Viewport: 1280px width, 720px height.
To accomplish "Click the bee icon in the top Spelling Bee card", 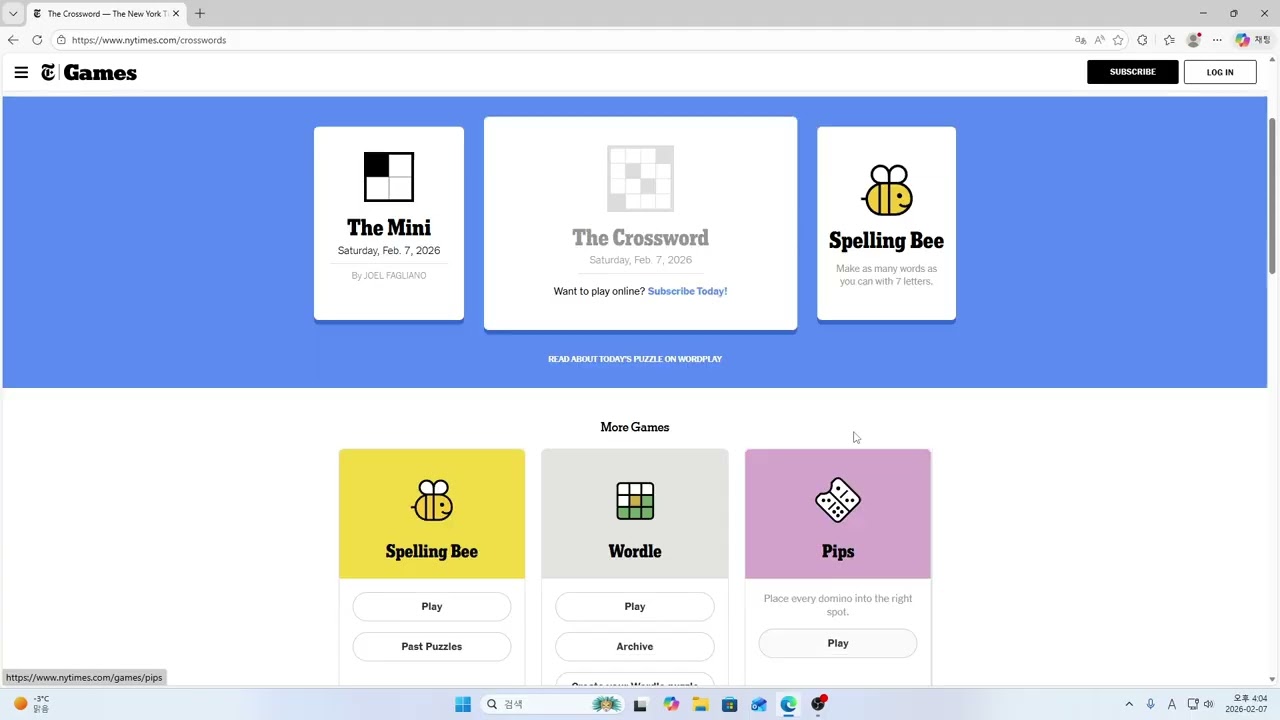I will point(887,190).
